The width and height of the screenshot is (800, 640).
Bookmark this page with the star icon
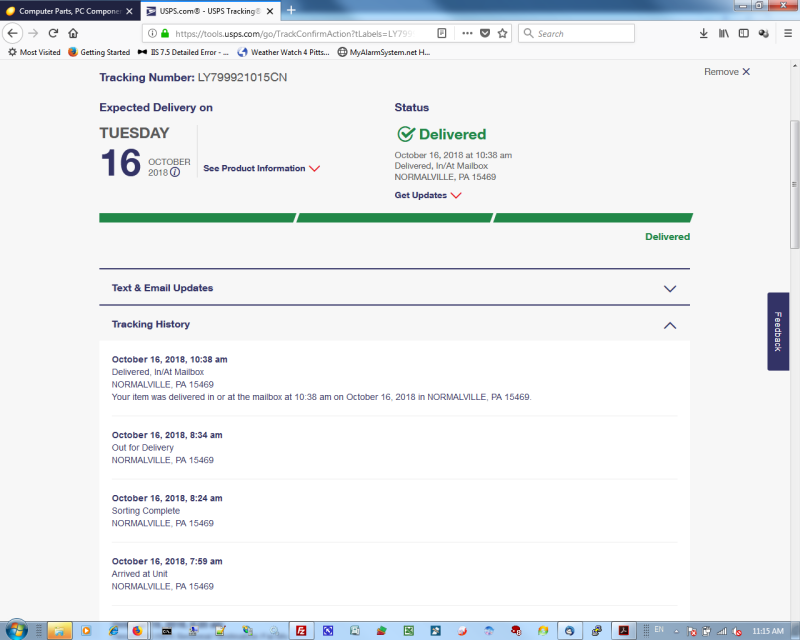[503, 33]
